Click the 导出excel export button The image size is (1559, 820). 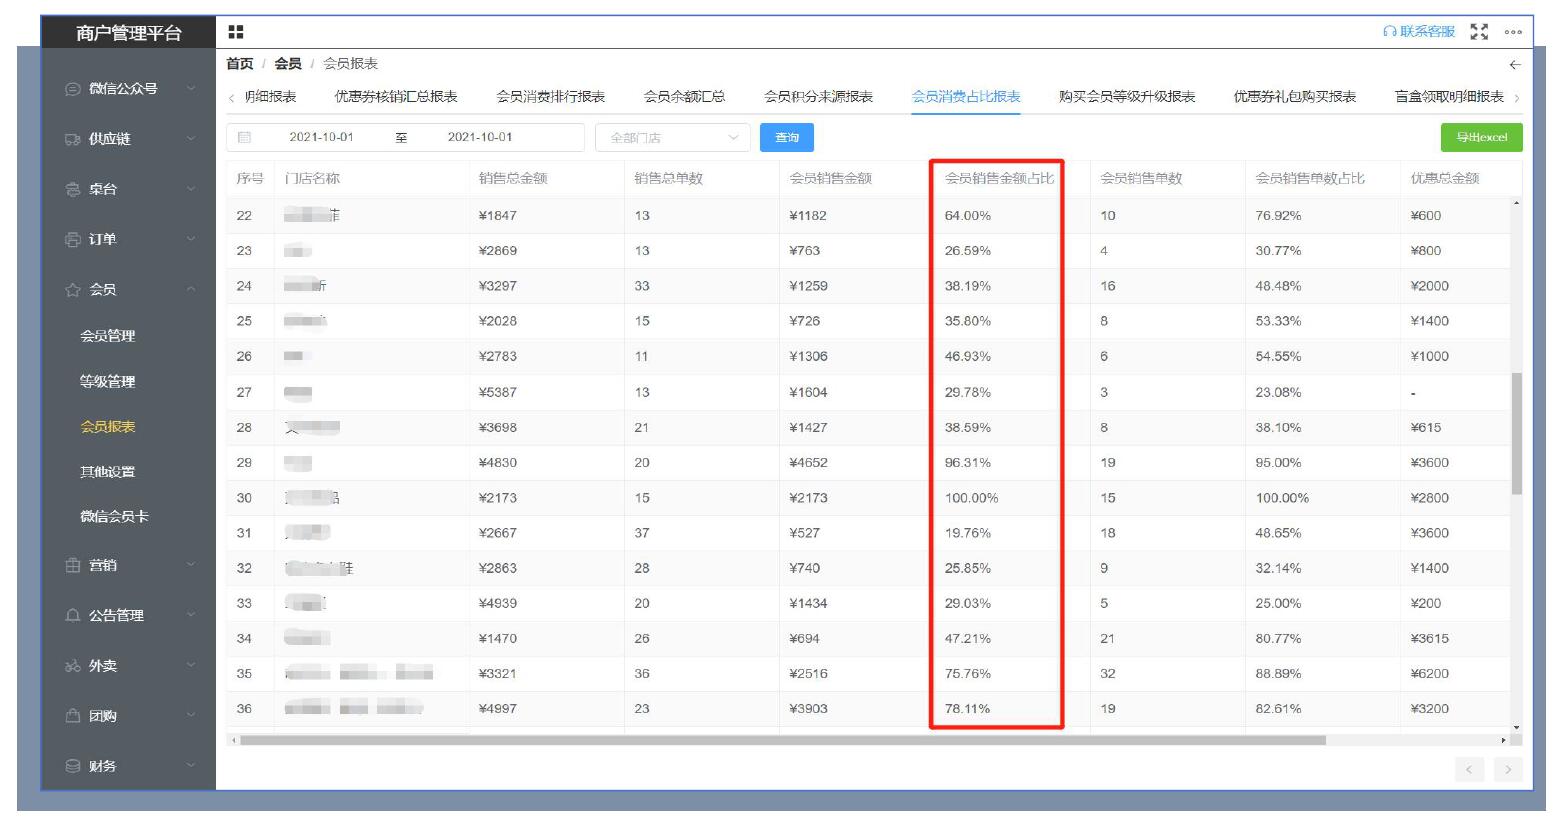pyautogui.click(x=1481, y=137)
